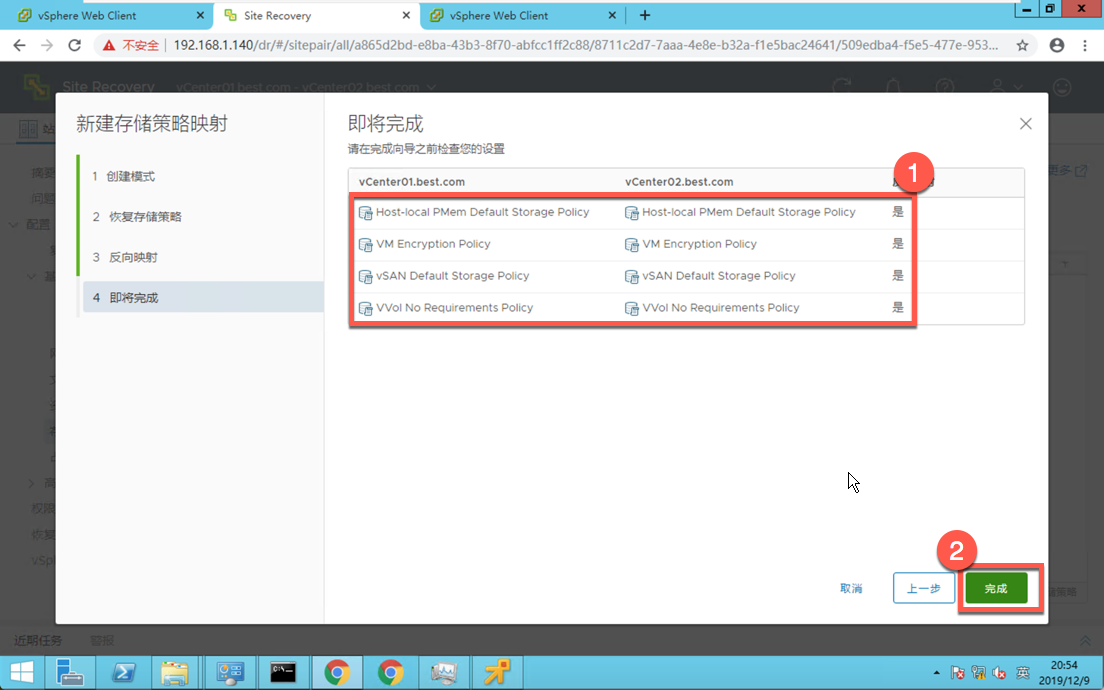
Task: Click vCenter02 Host-local PMem Default Storage Policy
Action: click(x=748, y=212)
